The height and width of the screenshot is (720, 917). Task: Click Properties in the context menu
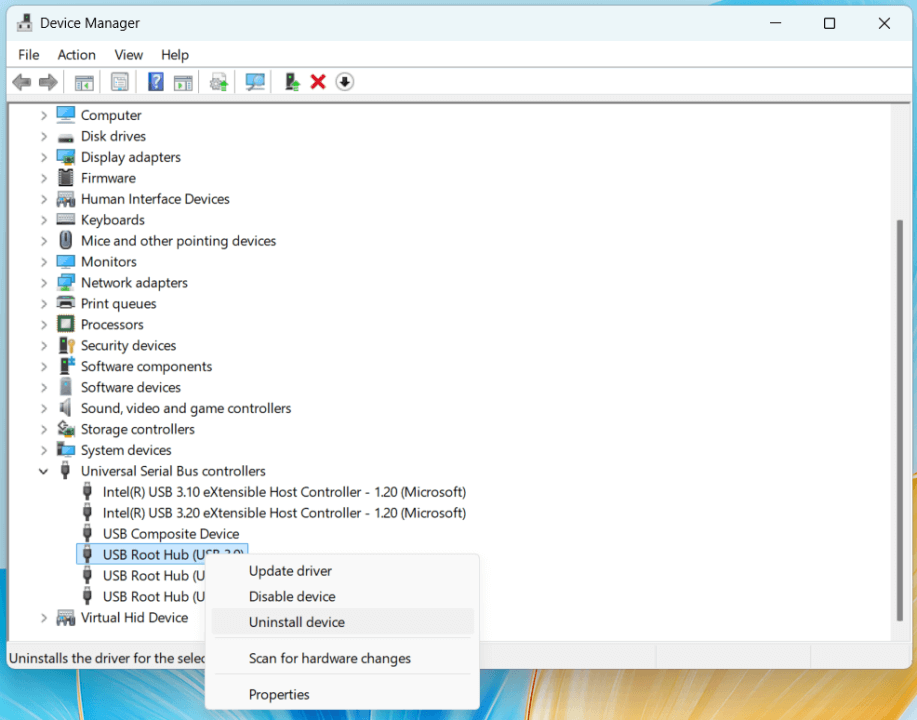278,694
